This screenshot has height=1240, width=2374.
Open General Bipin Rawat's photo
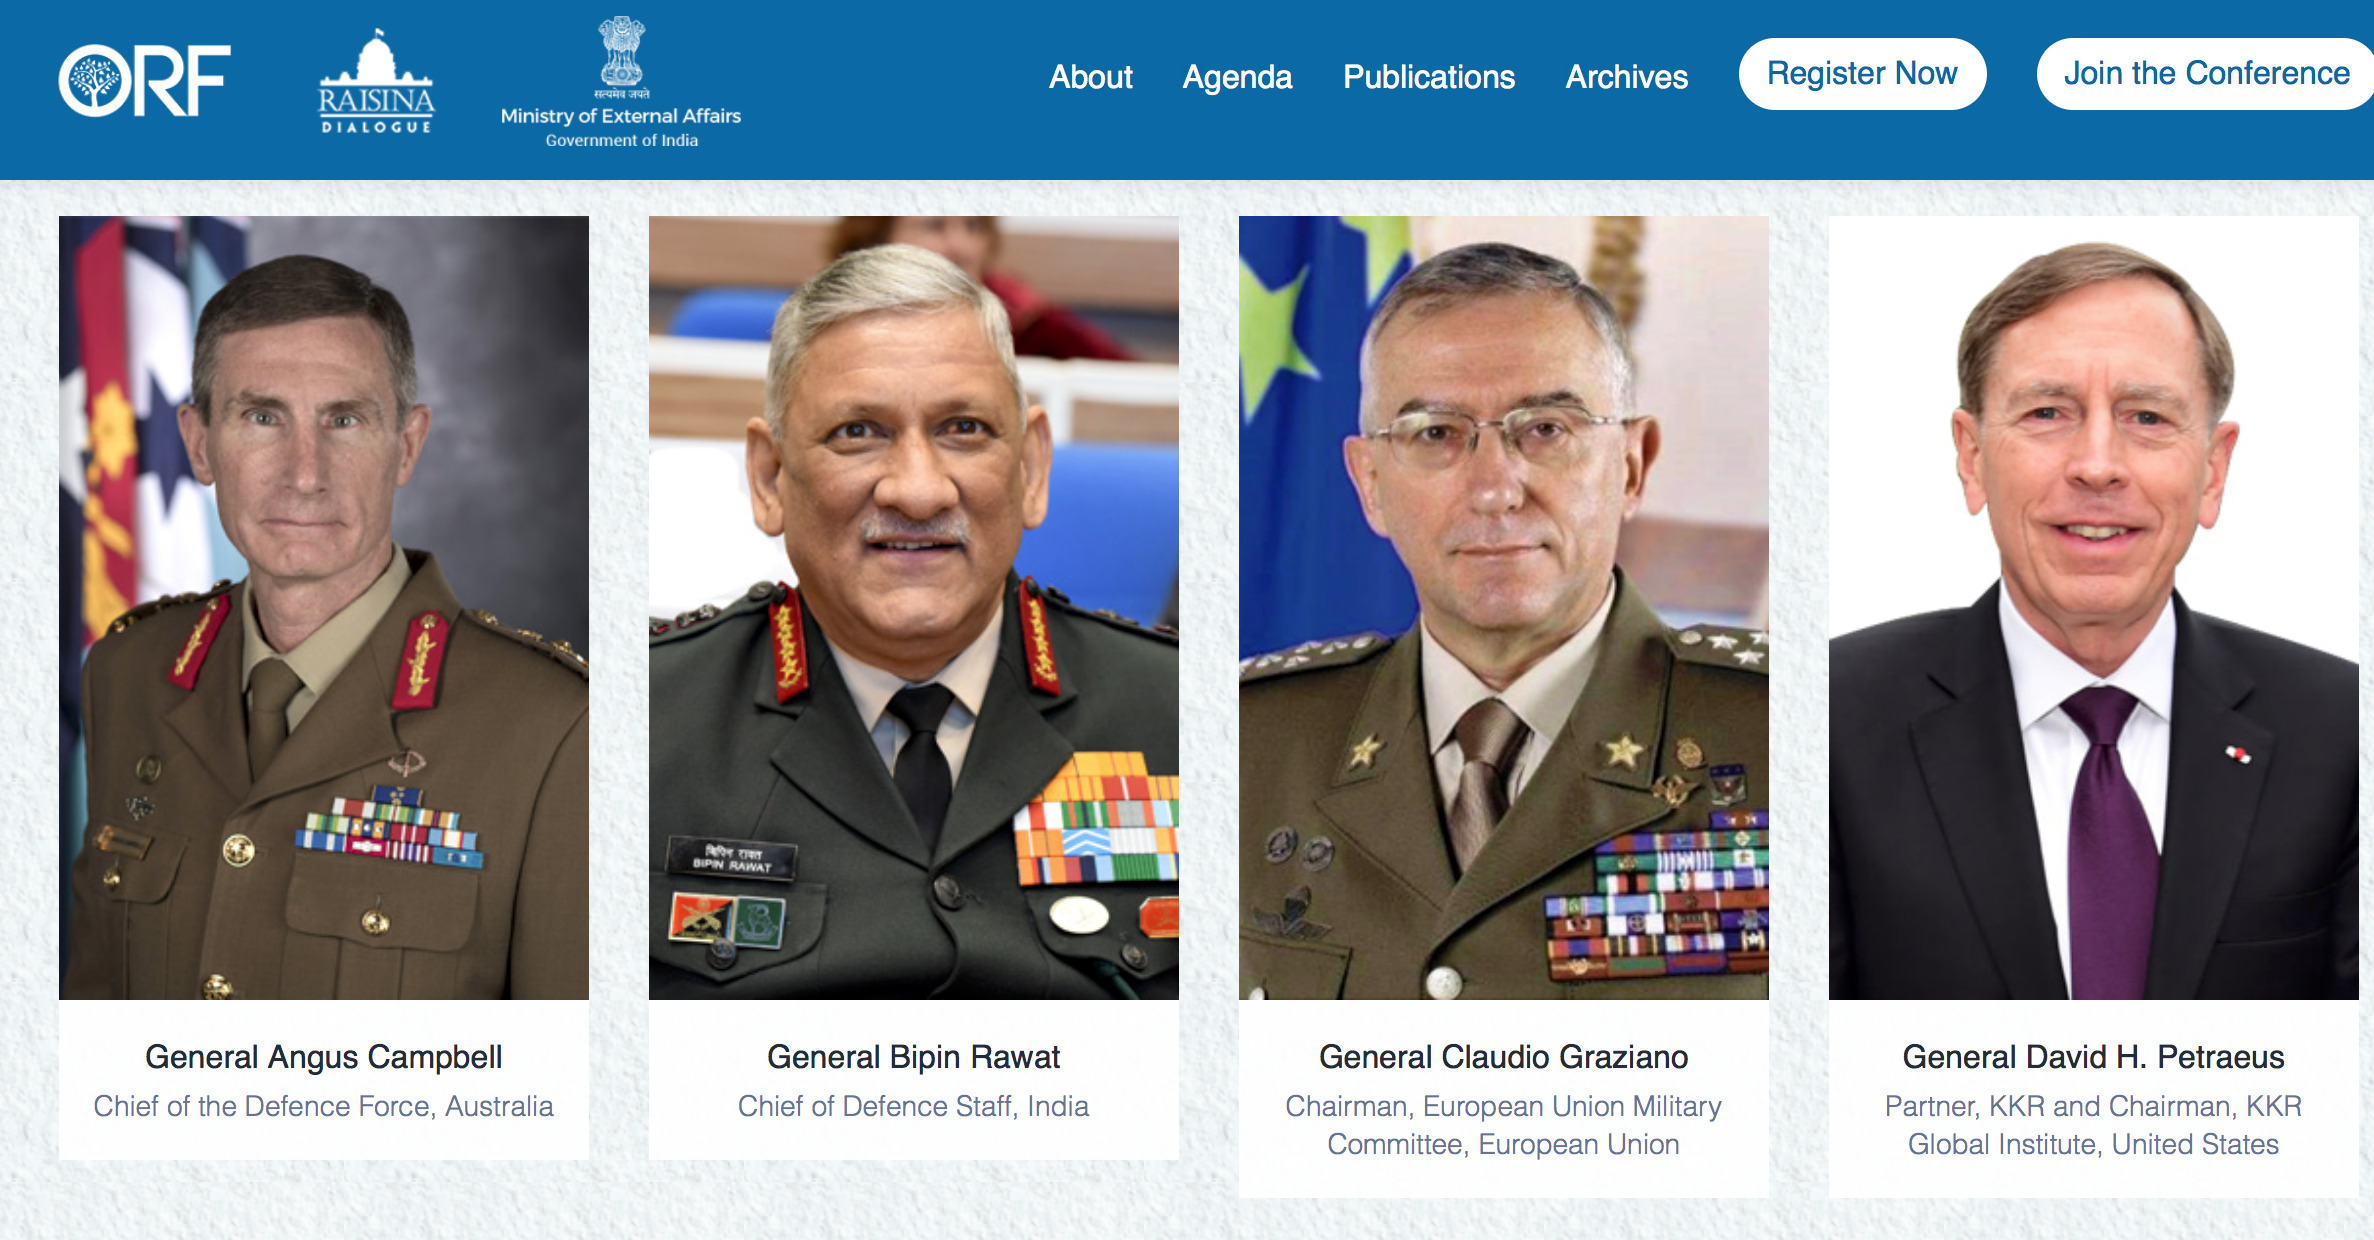tap(914, 607)
